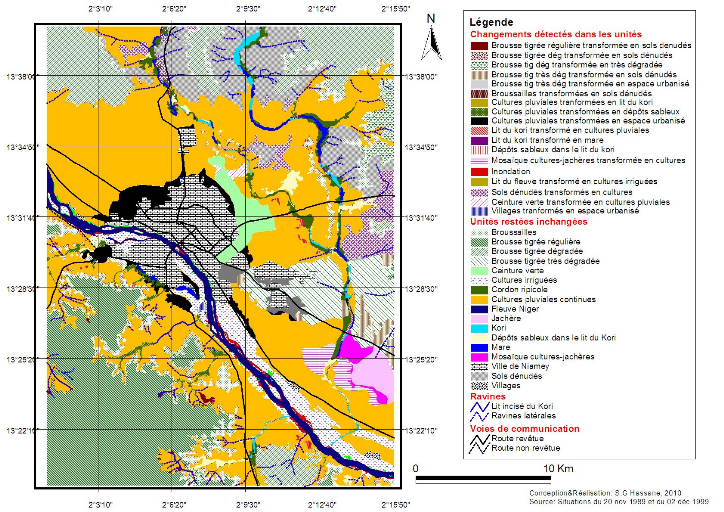Viewport: 724px width, 512px height.
Task: Pick the purple Lit du kori transformé en mare swatch
Action: (x=479, y=140)
